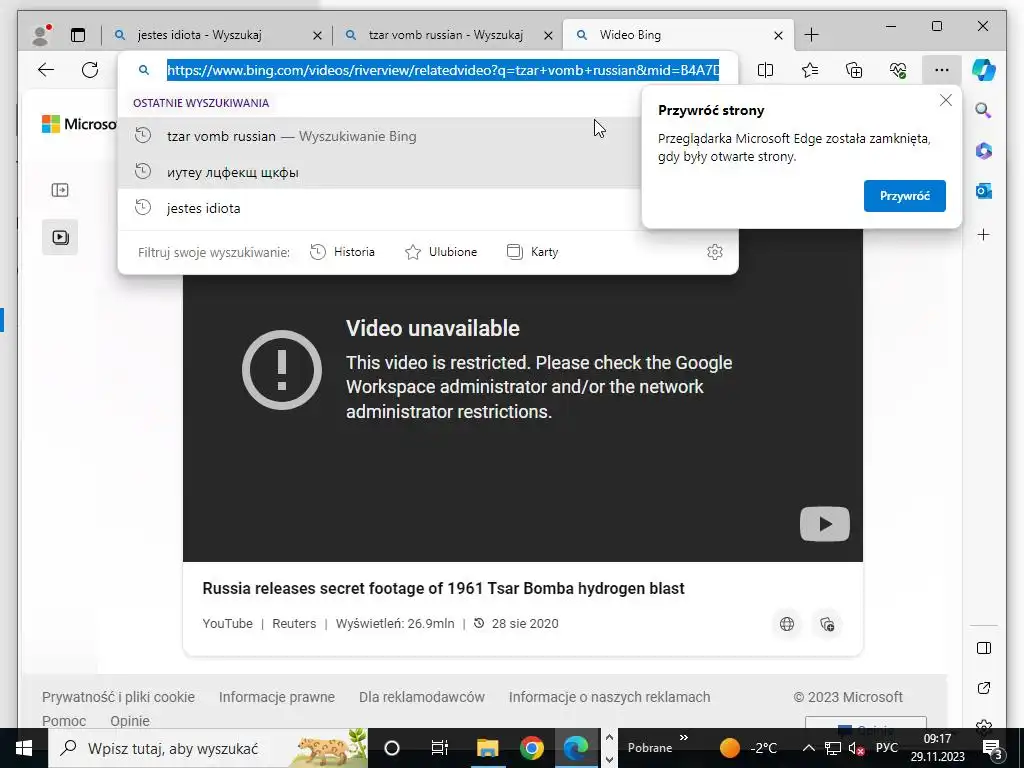Image resolution: width=1024 pixels, height=768 pixels.
Task: Open a new tab with plus button
Action: (x=811, y=35)
